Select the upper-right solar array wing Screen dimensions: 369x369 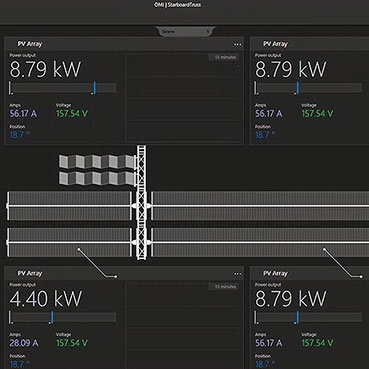coord(260,206)
